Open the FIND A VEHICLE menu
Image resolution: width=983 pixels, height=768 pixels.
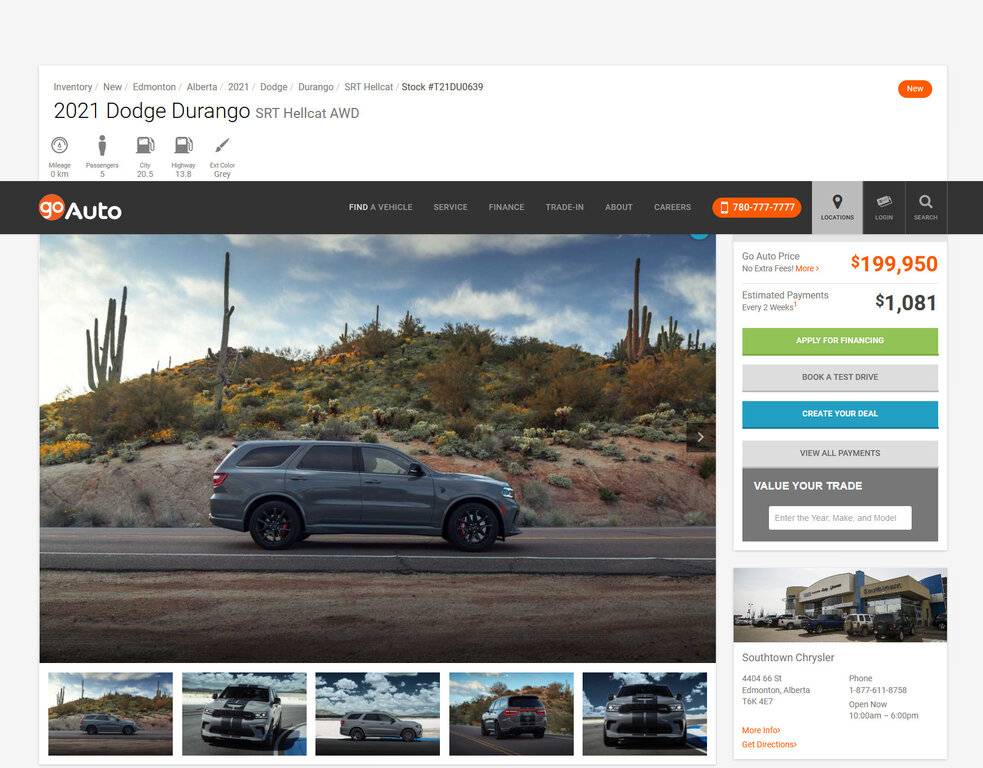click(x=381, y=207)
